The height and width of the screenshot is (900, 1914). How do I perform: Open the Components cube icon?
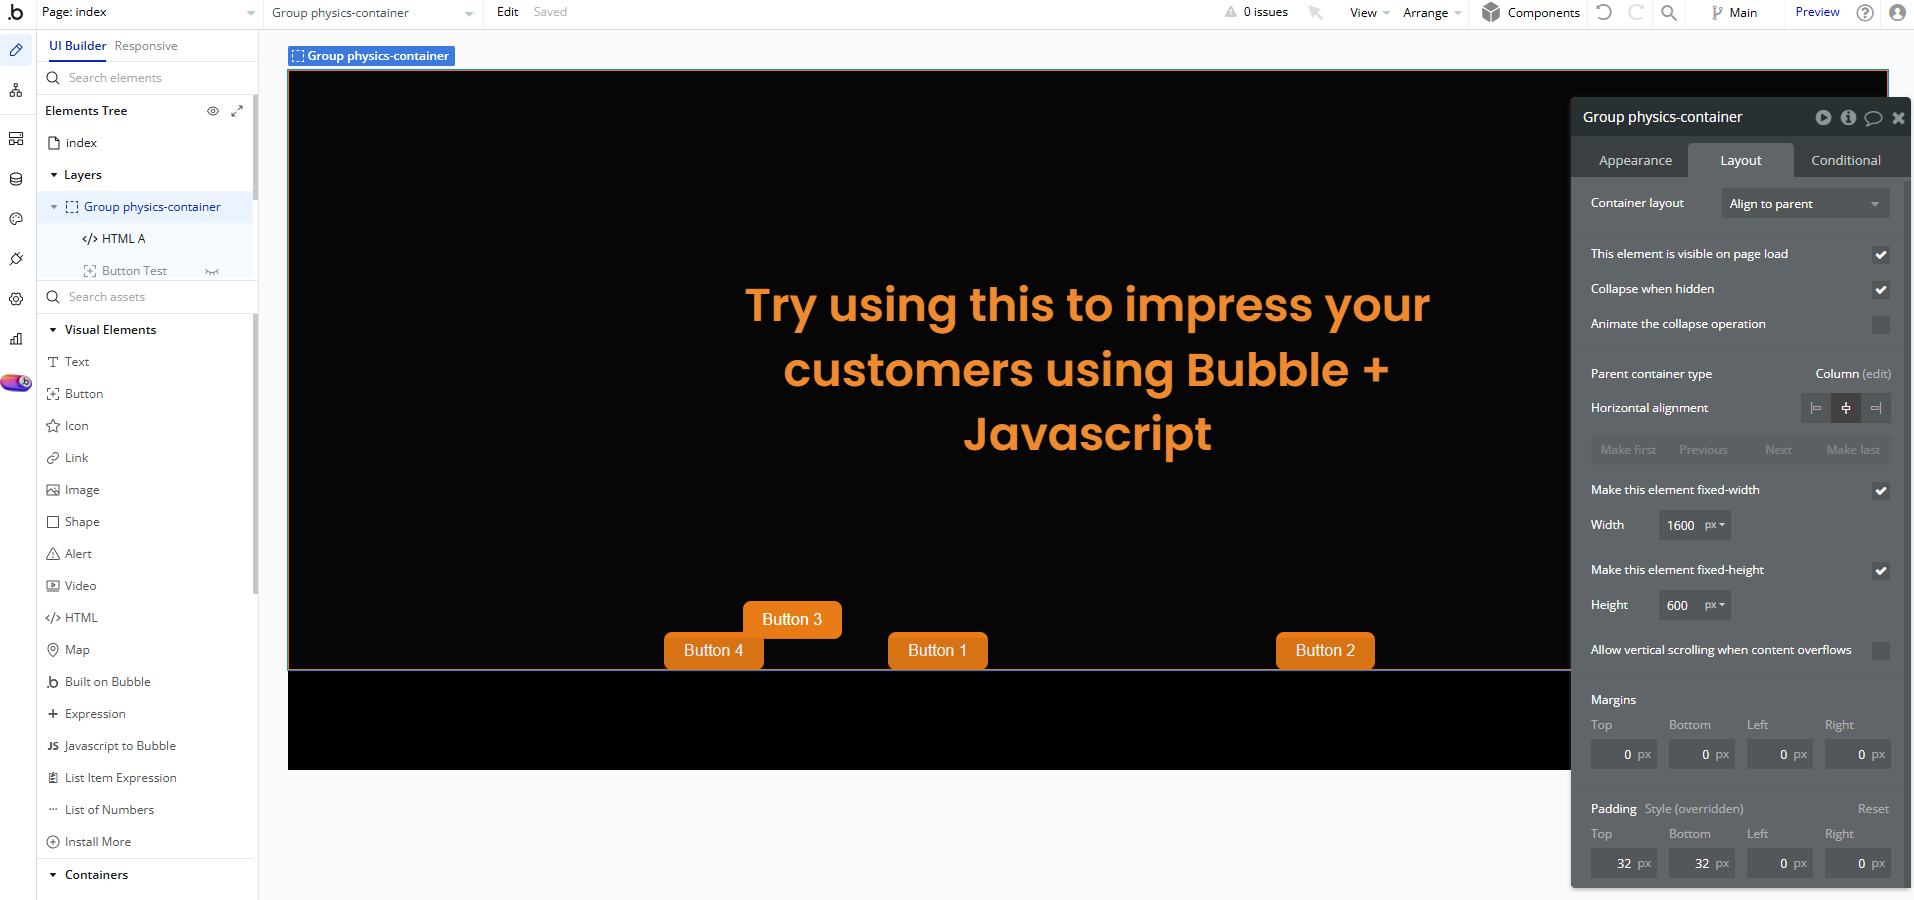[x=1491, y=12]
